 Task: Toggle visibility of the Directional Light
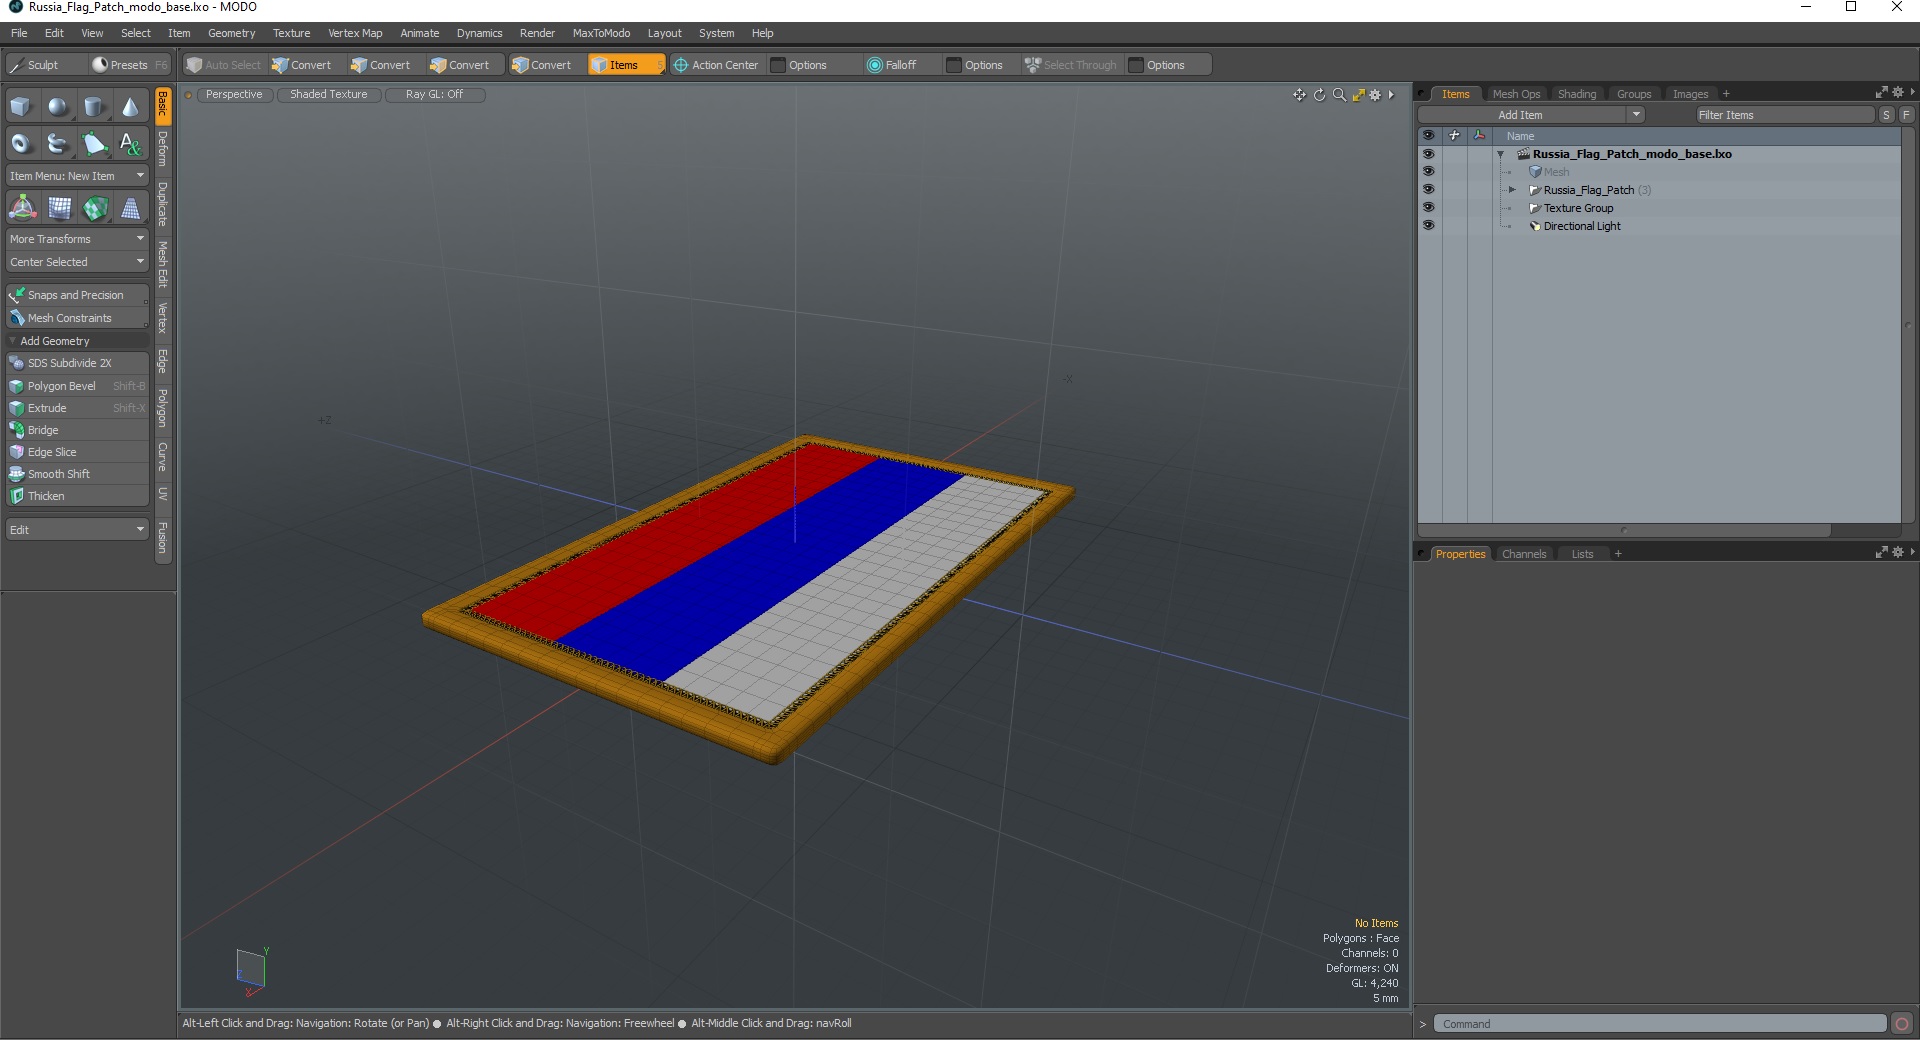pyautogui.click(x=1428, y=226)
